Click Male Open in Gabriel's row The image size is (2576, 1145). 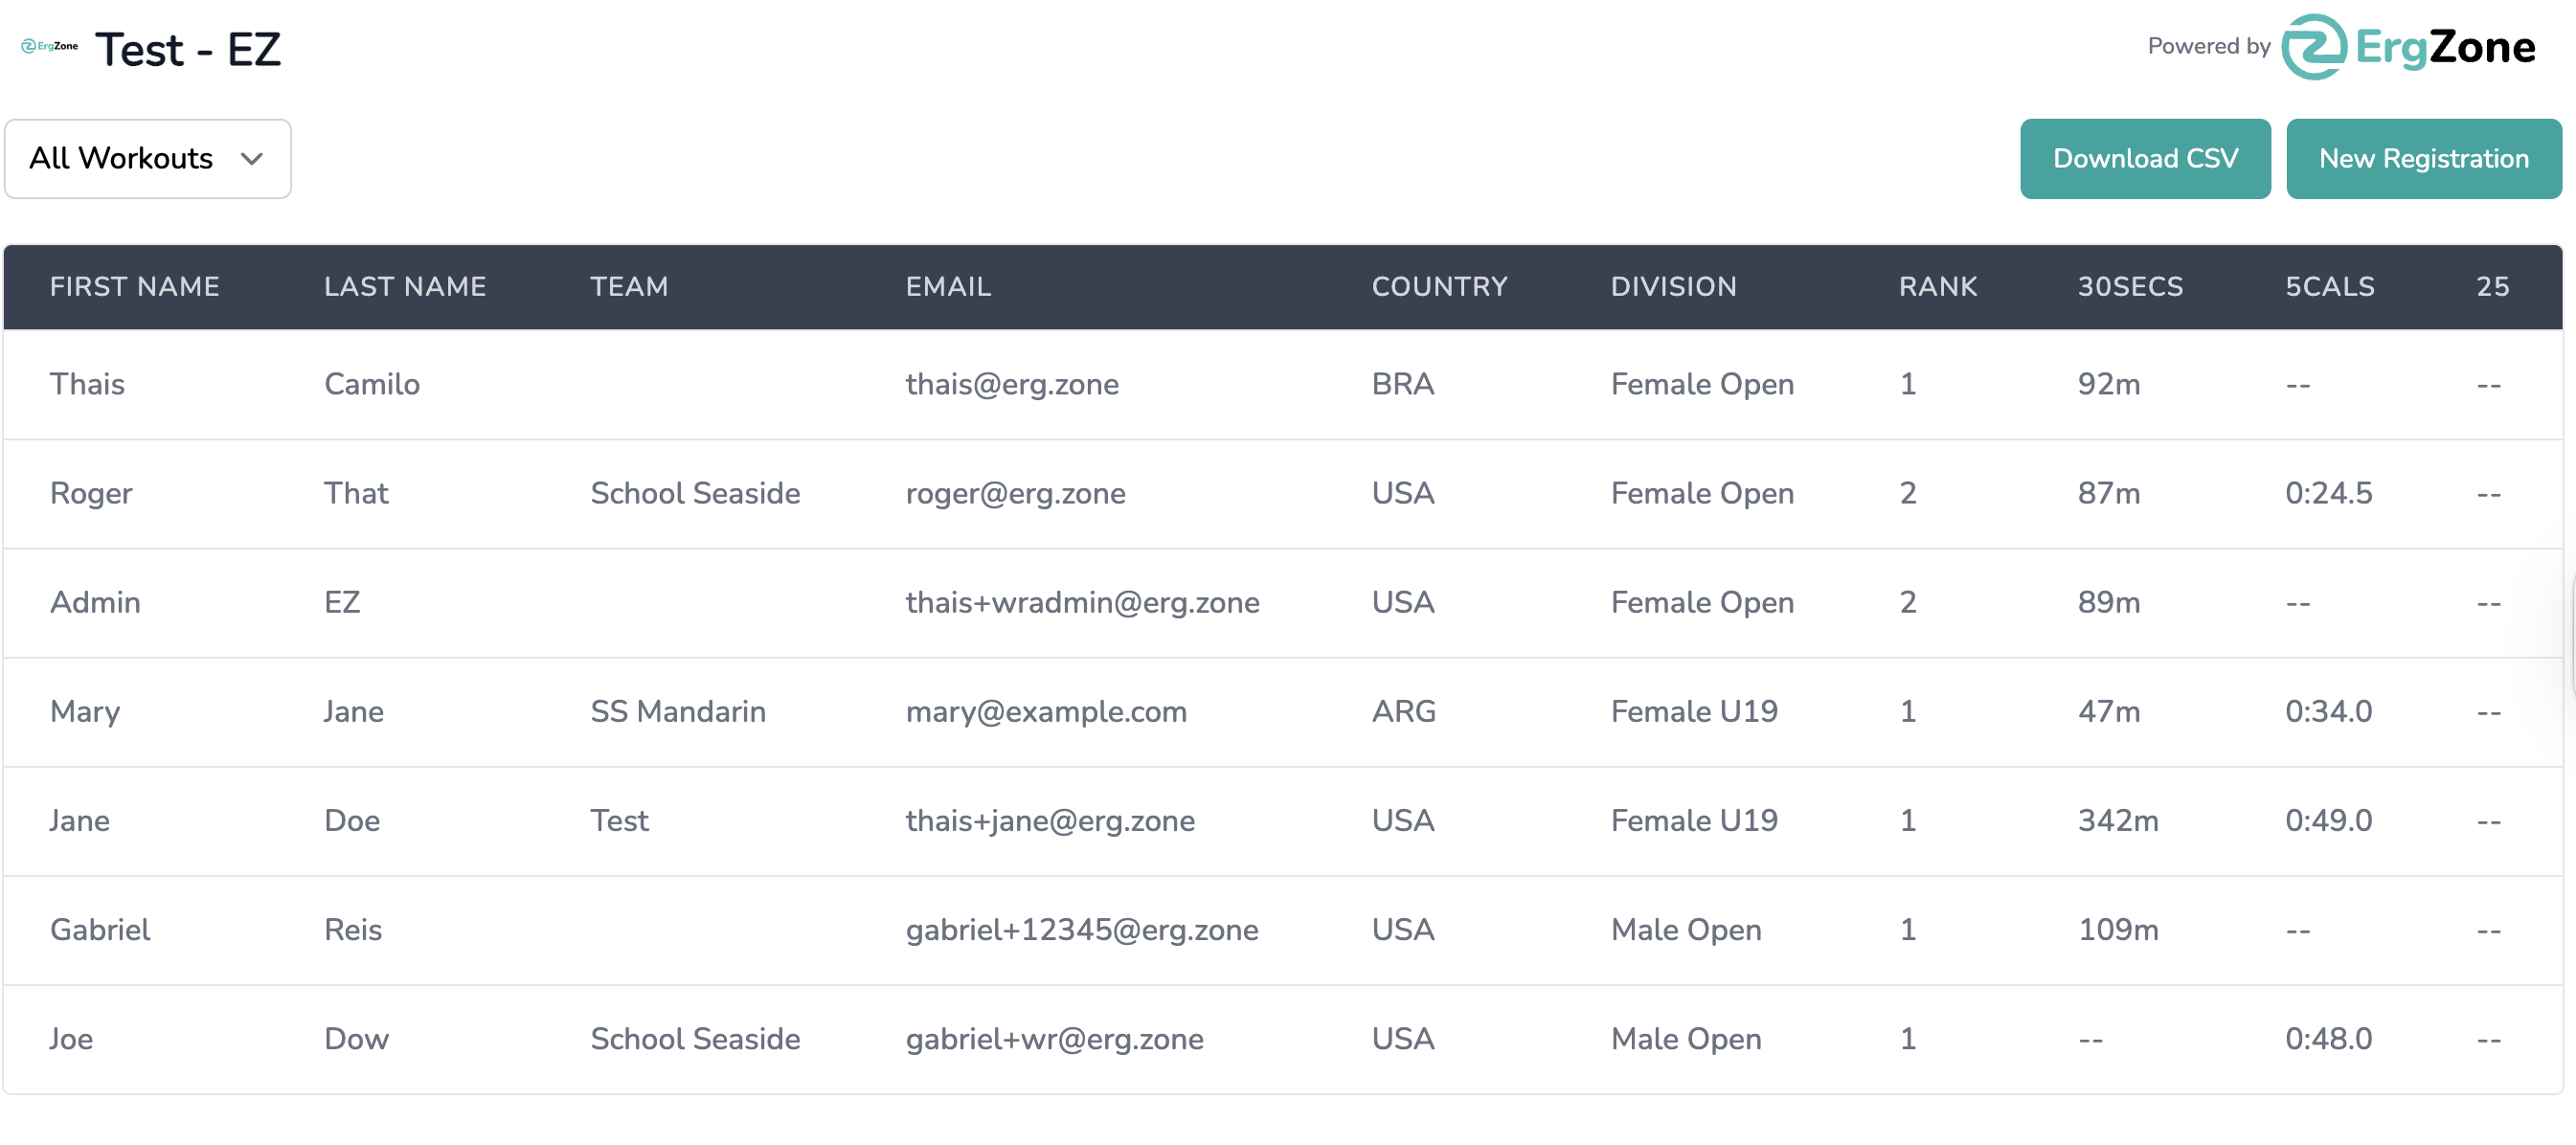coord(1686,929)
